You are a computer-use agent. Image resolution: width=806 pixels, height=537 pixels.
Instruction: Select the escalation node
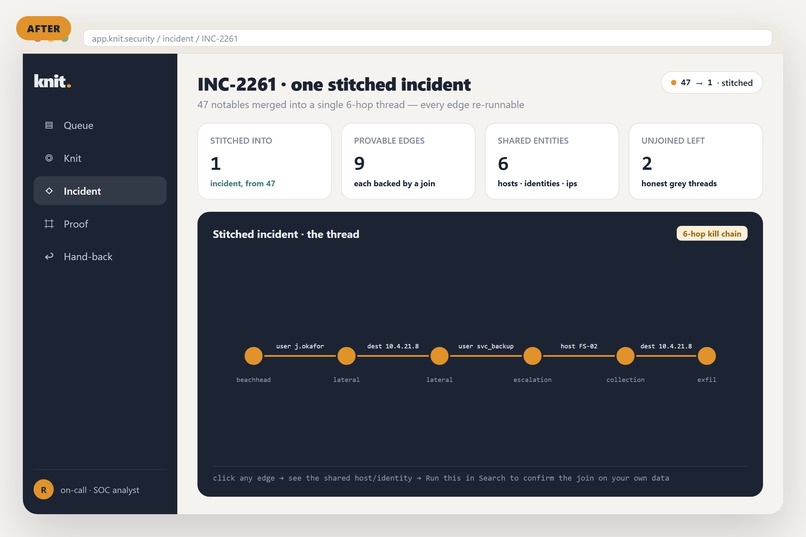click(x=533, y=356)
